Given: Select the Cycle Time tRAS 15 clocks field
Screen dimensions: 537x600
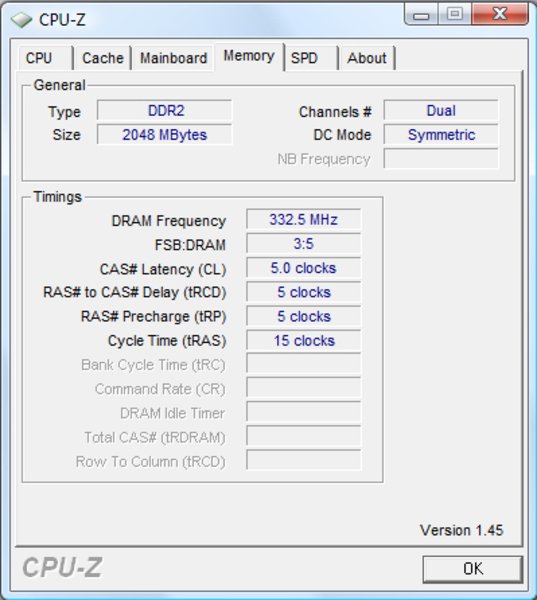Looking at the screenshot, I should 304,341.
